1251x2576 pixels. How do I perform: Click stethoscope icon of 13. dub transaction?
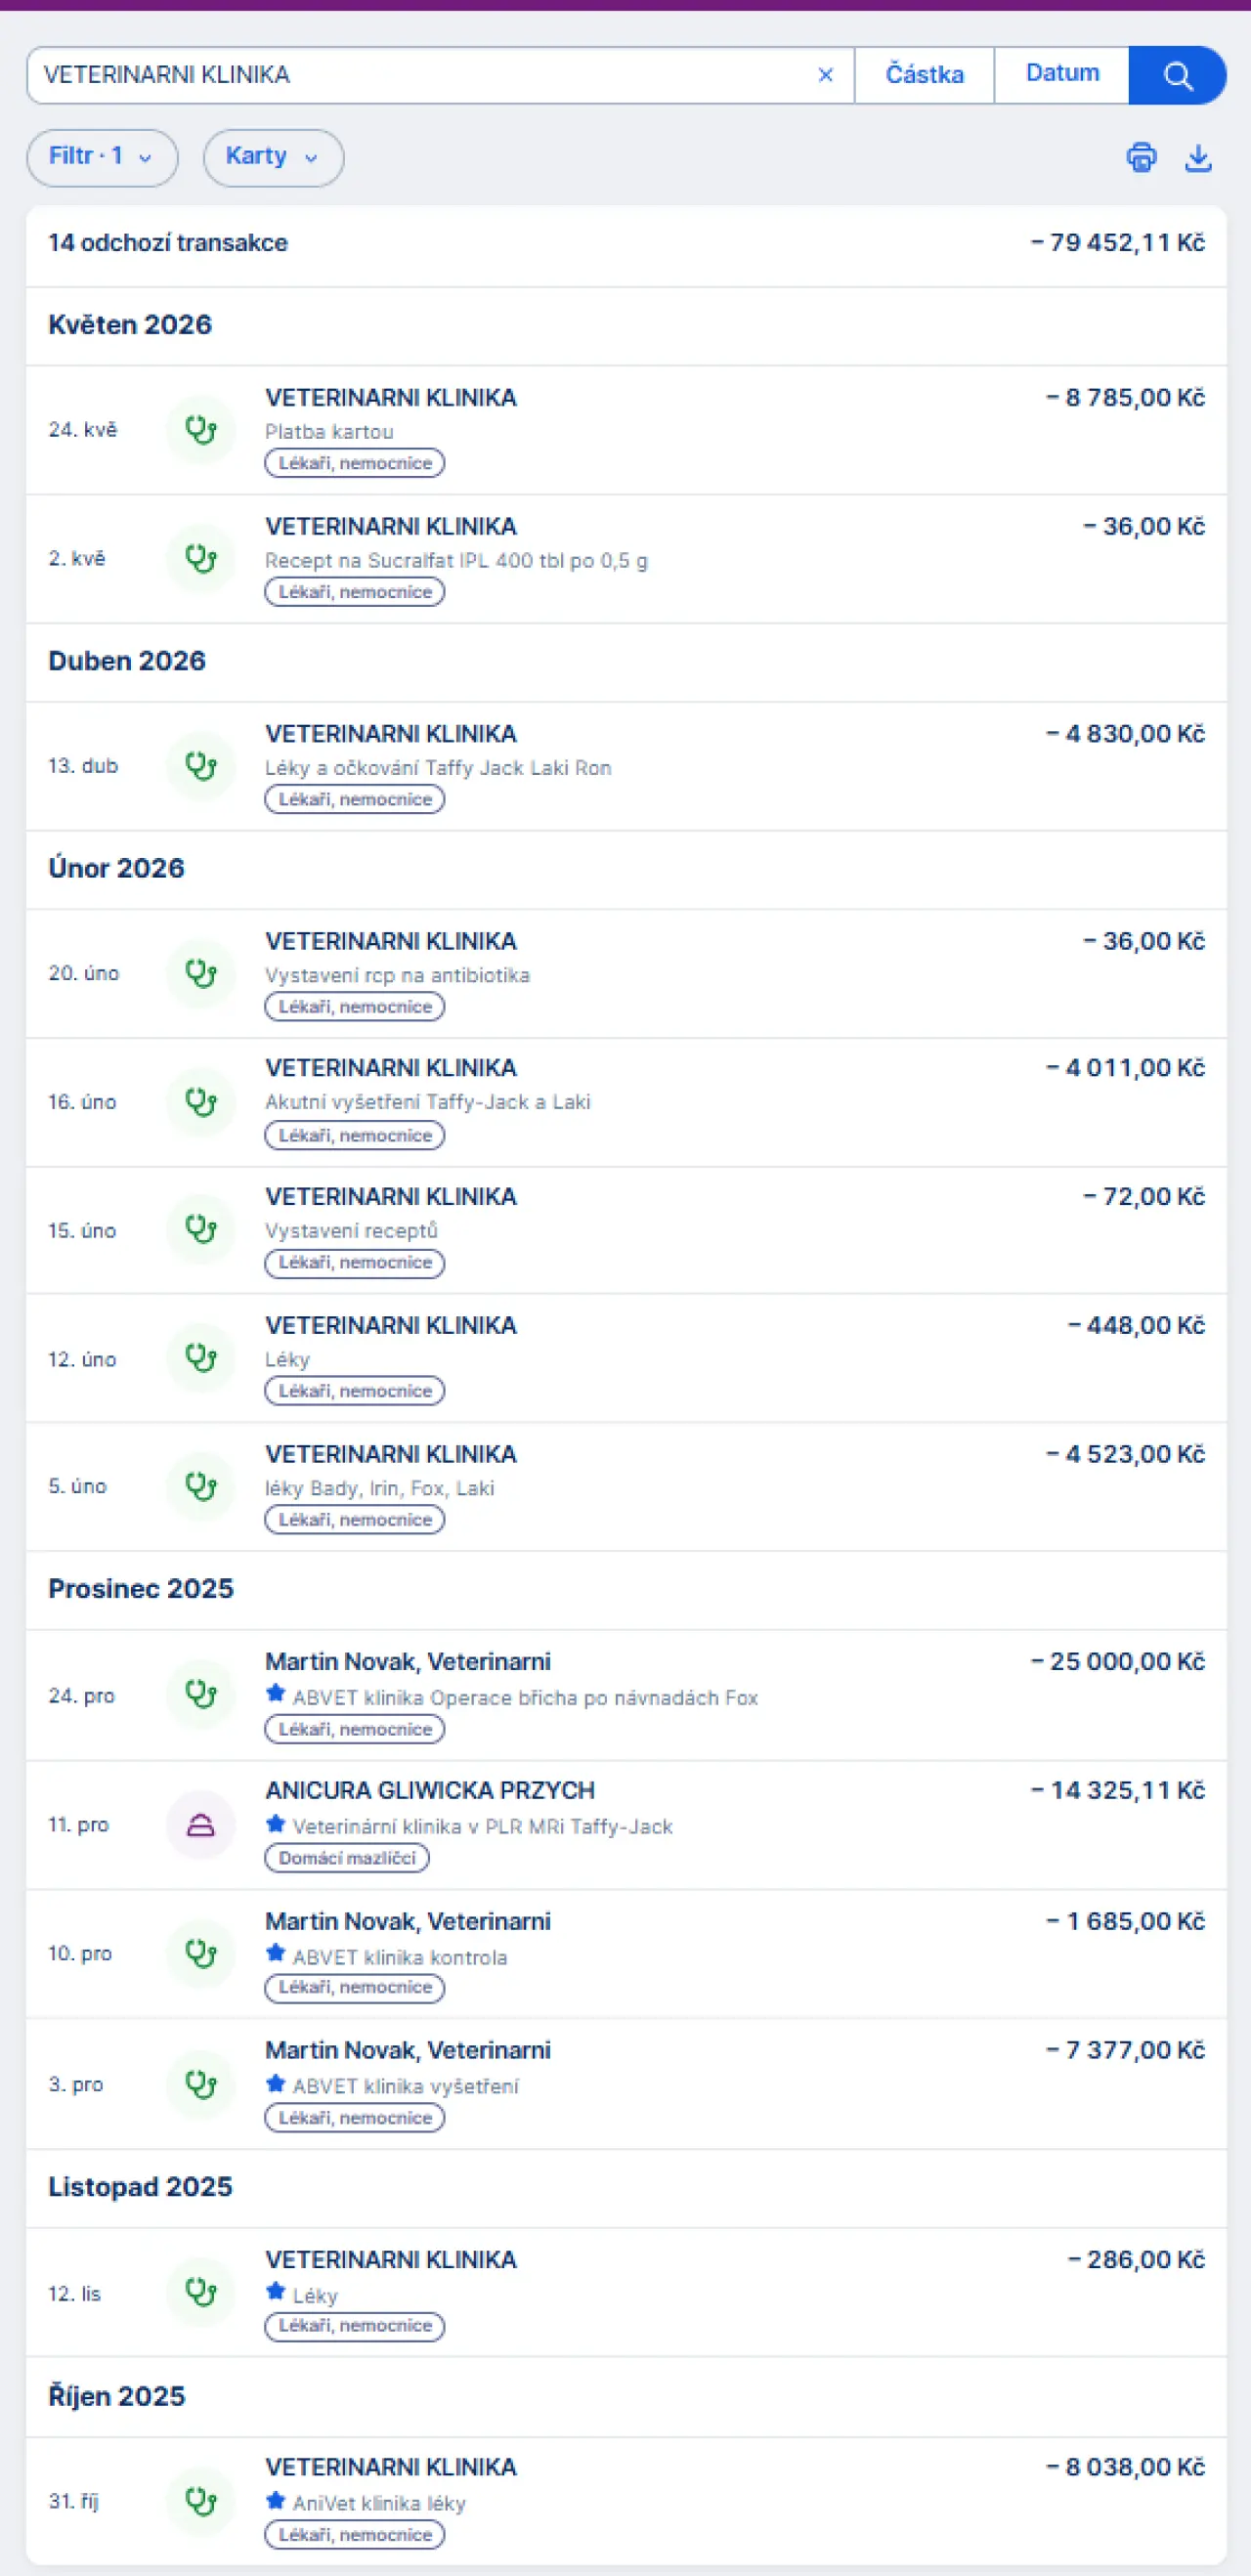201,766
